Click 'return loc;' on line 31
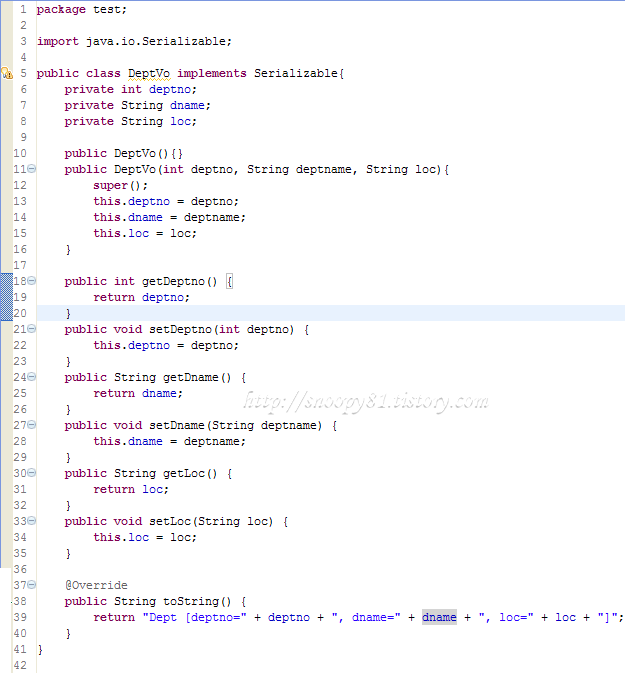This screenshot has width=641, height=673. point(131,489)
